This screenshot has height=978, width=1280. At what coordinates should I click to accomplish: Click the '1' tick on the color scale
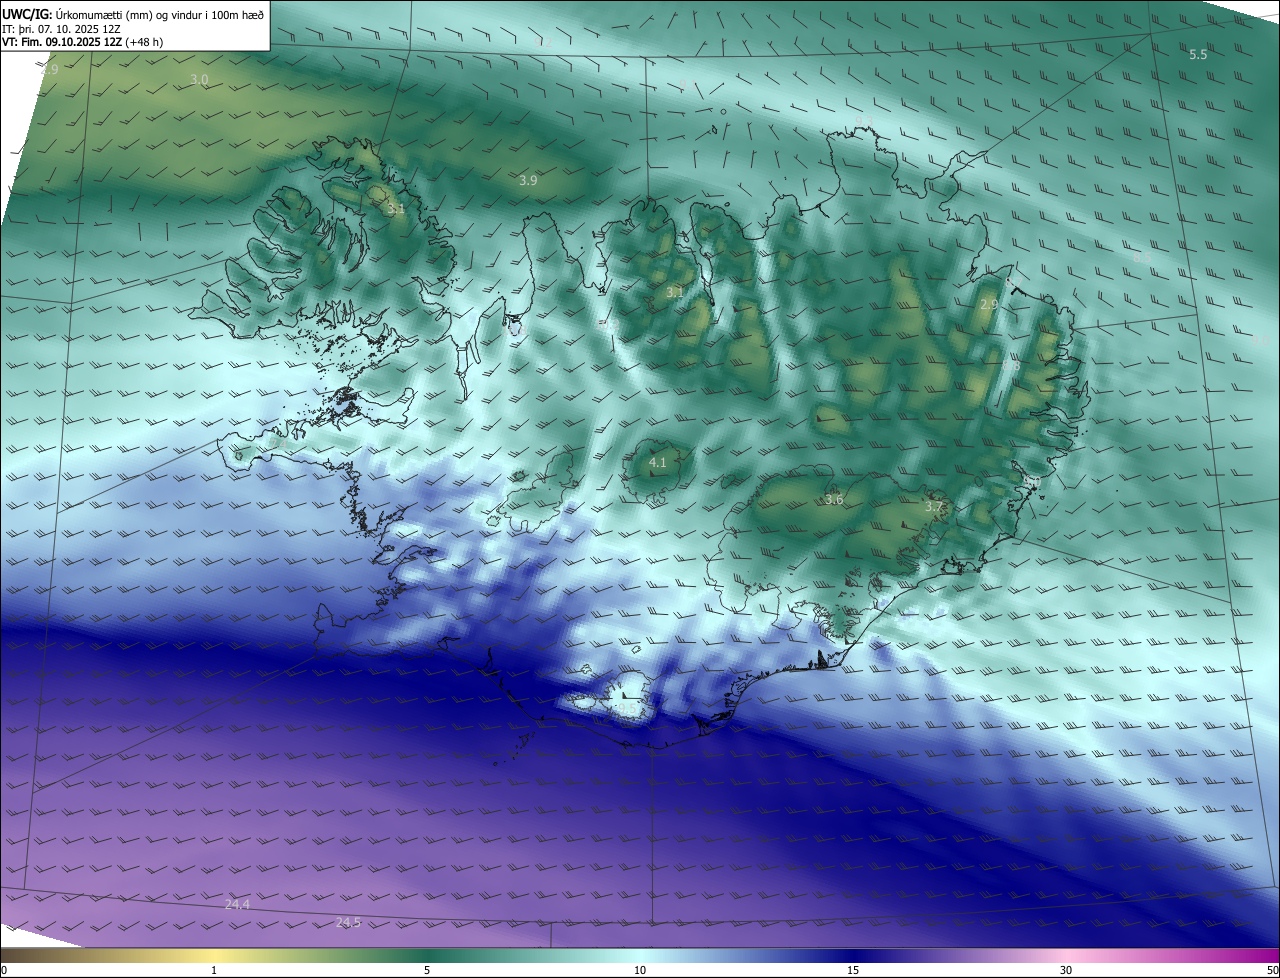(x=214, y=970)
